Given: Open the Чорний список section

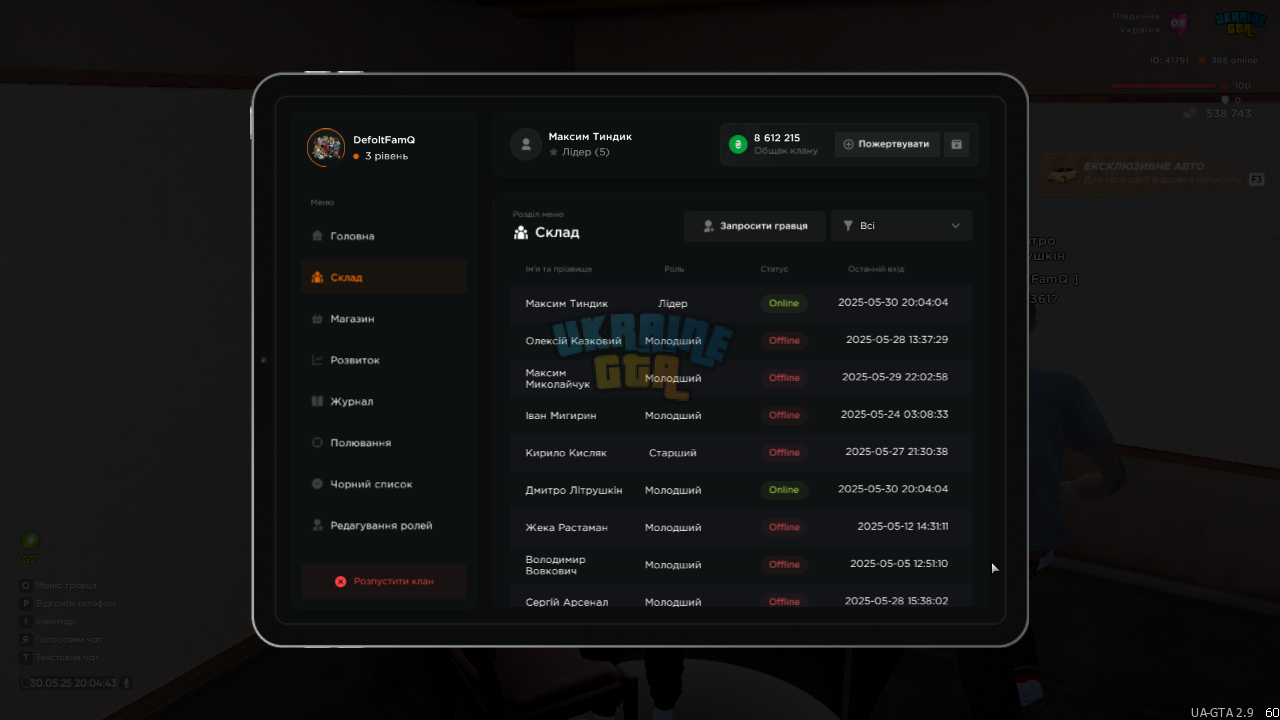Looking at the screenshot, I should coord(384,484).
